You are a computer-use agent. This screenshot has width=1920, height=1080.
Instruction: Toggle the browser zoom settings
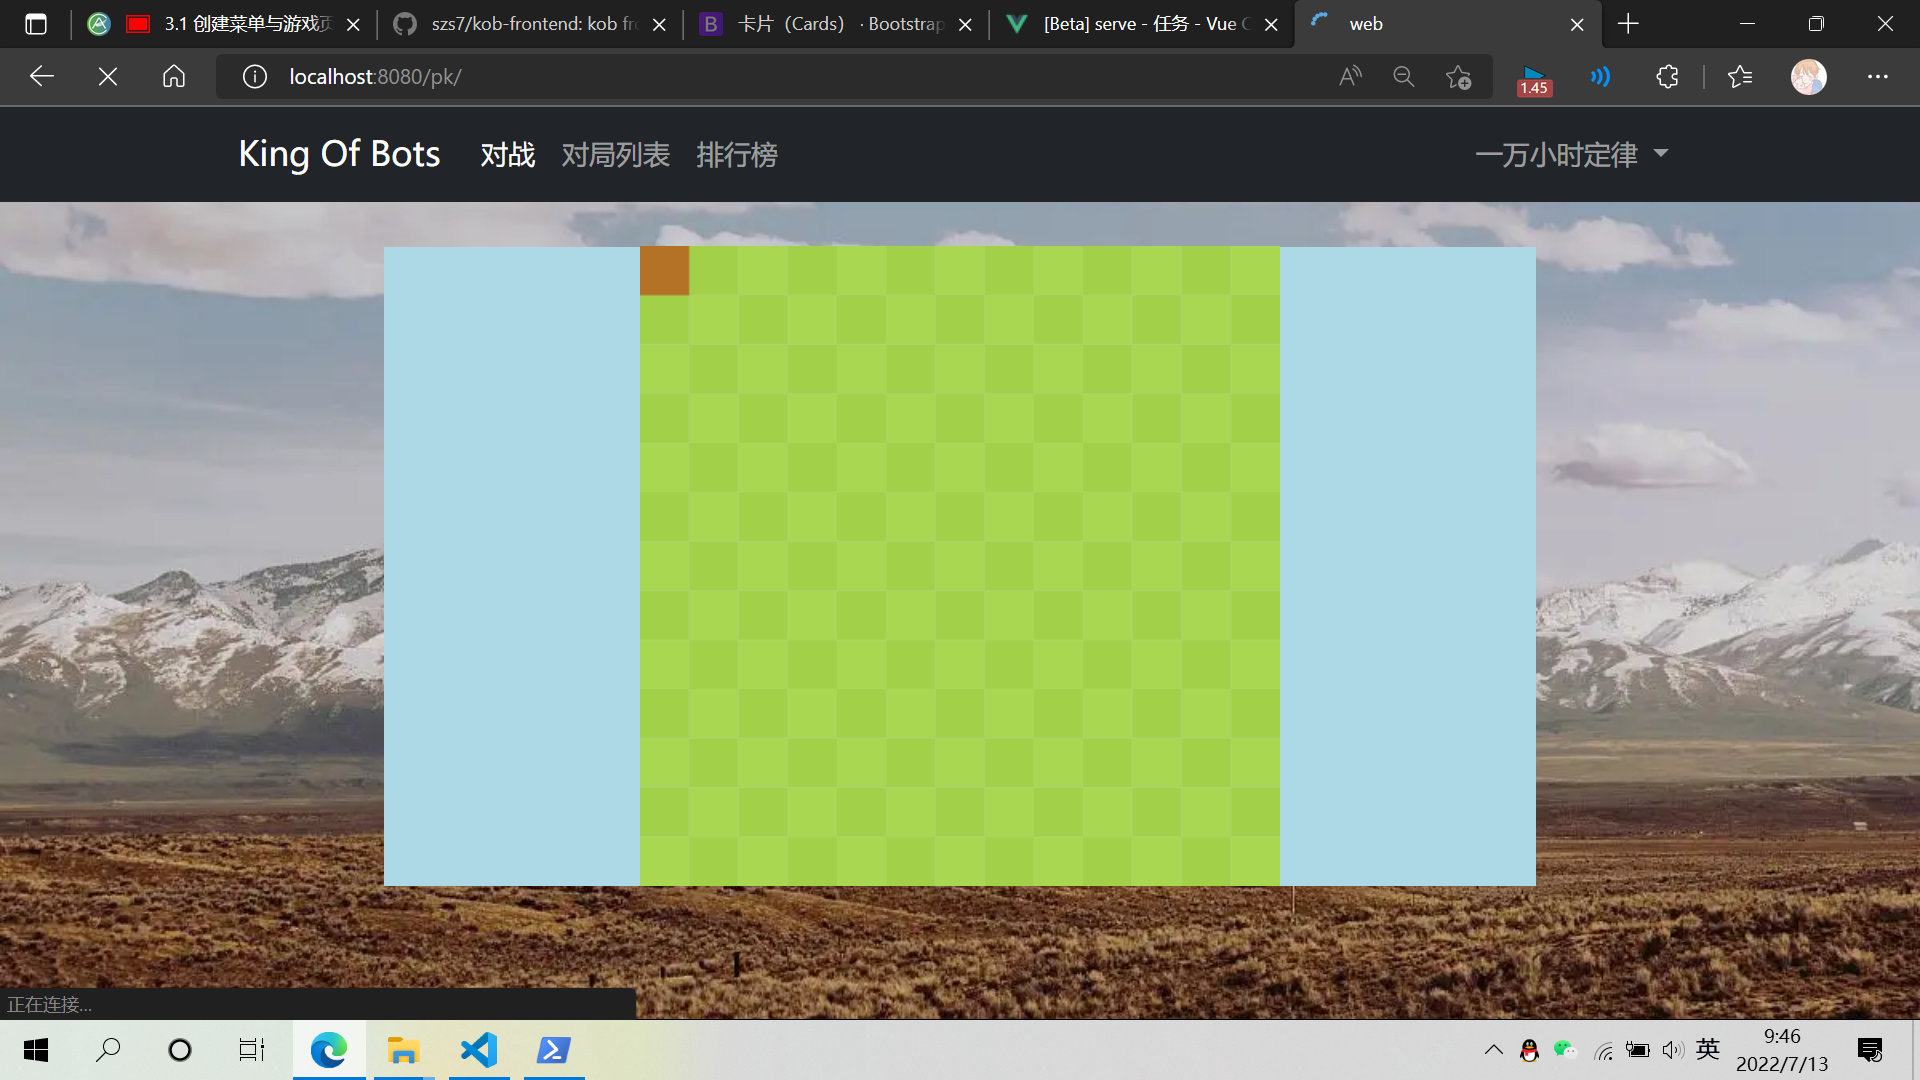1403,76
